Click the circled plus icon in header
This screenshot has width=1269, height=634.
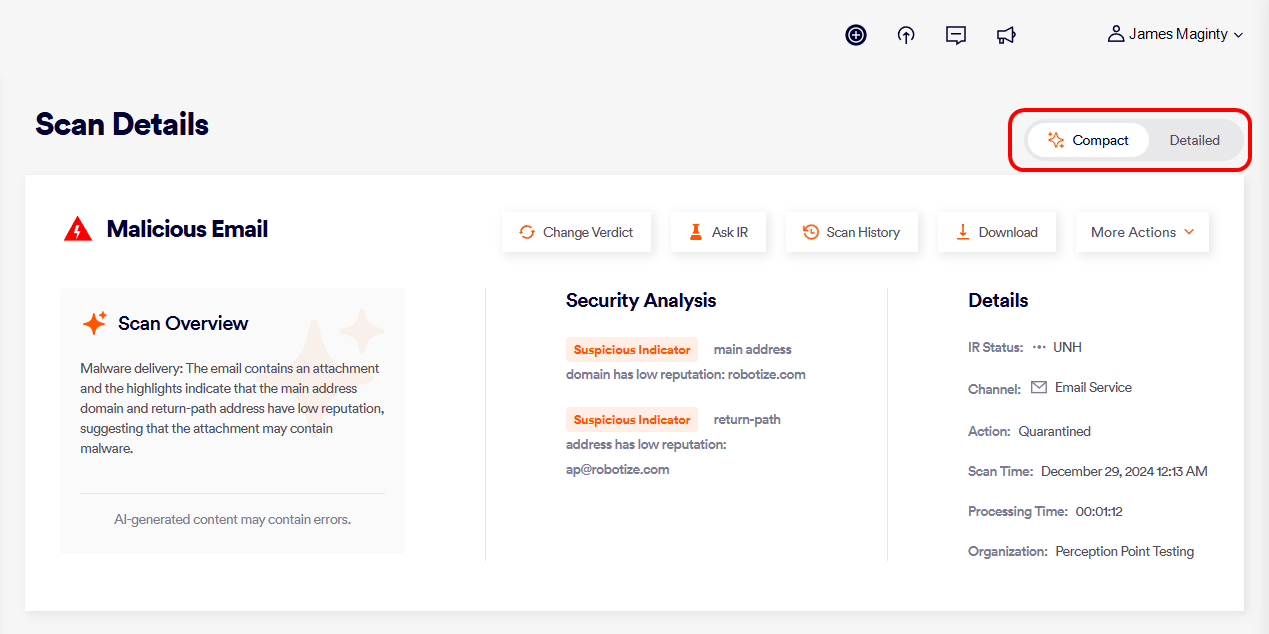tap(856, 35)
